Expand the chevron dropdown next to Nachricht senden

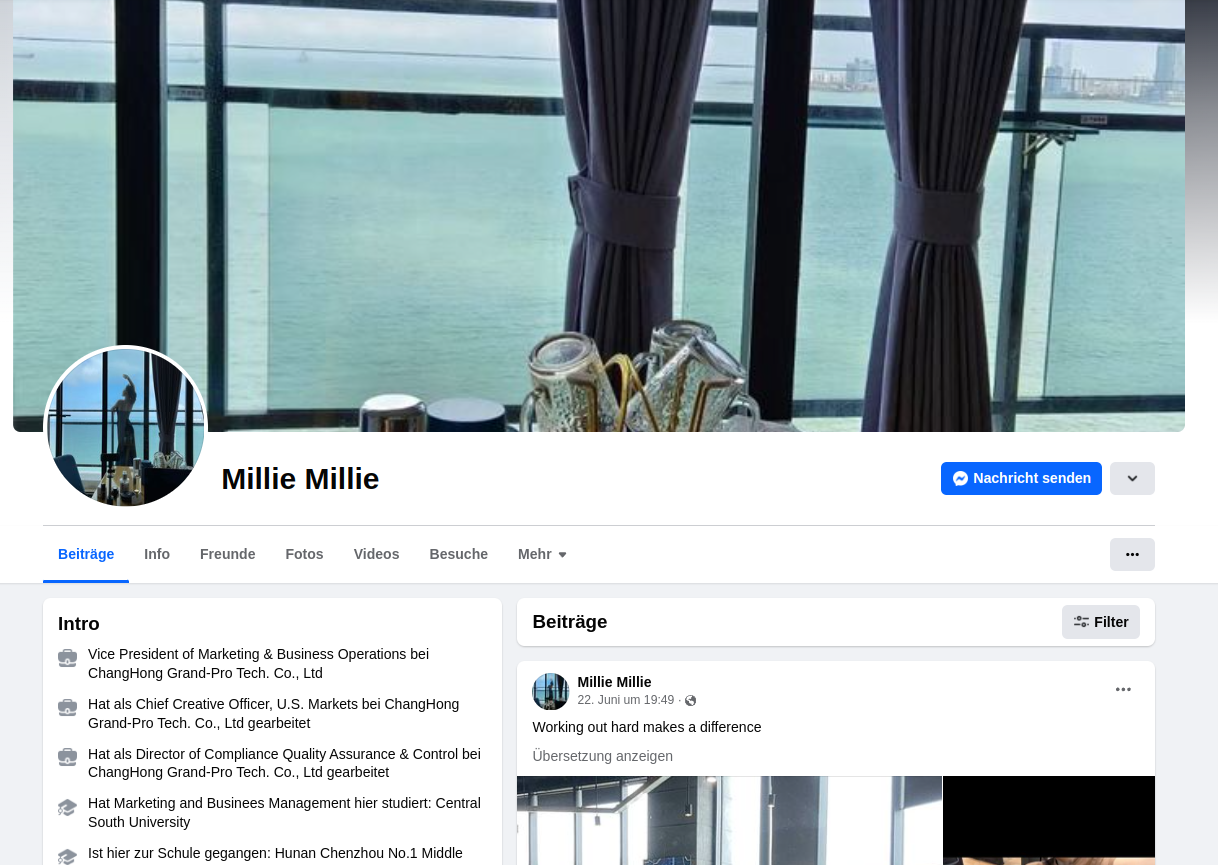tap(1132, 478)
